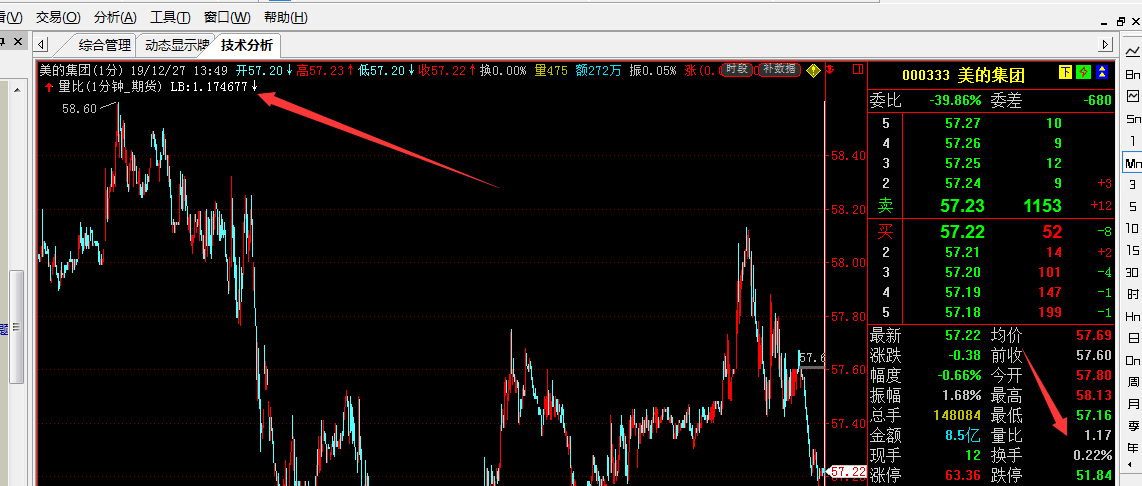
Task: Select the boxed chart icon in period bar
Action: point(1133,96)
